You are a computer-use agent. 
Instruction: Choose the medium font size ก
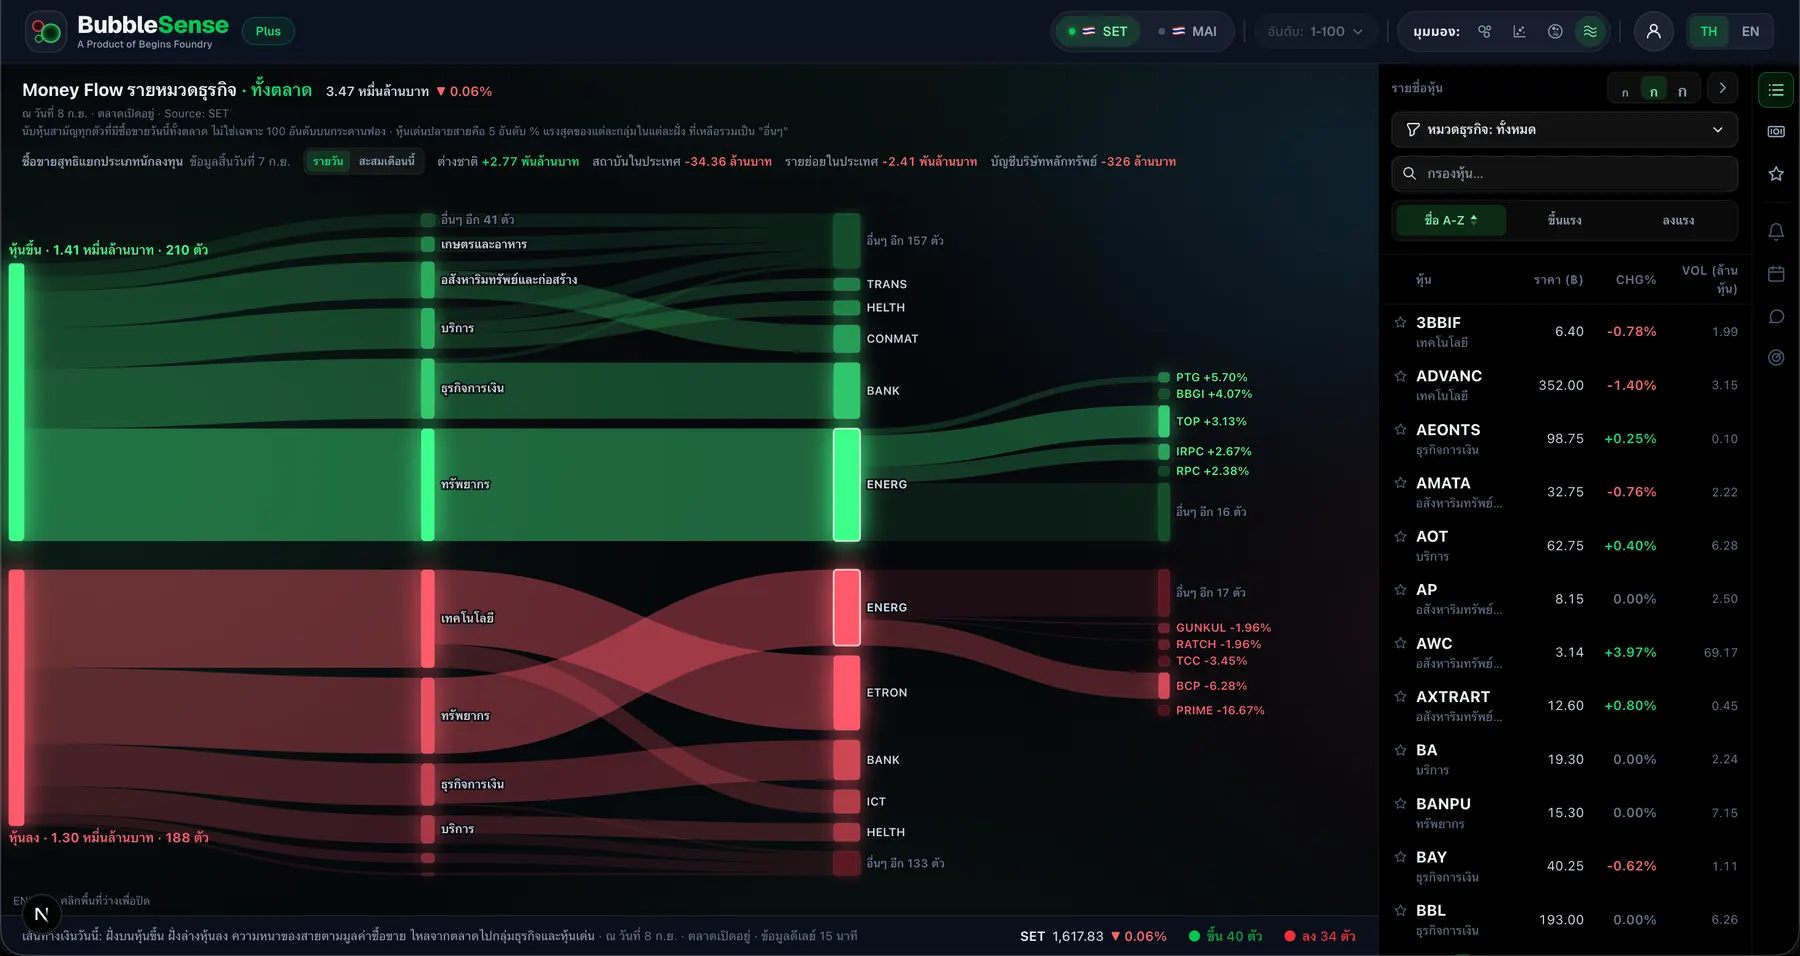click(1654, 91)
